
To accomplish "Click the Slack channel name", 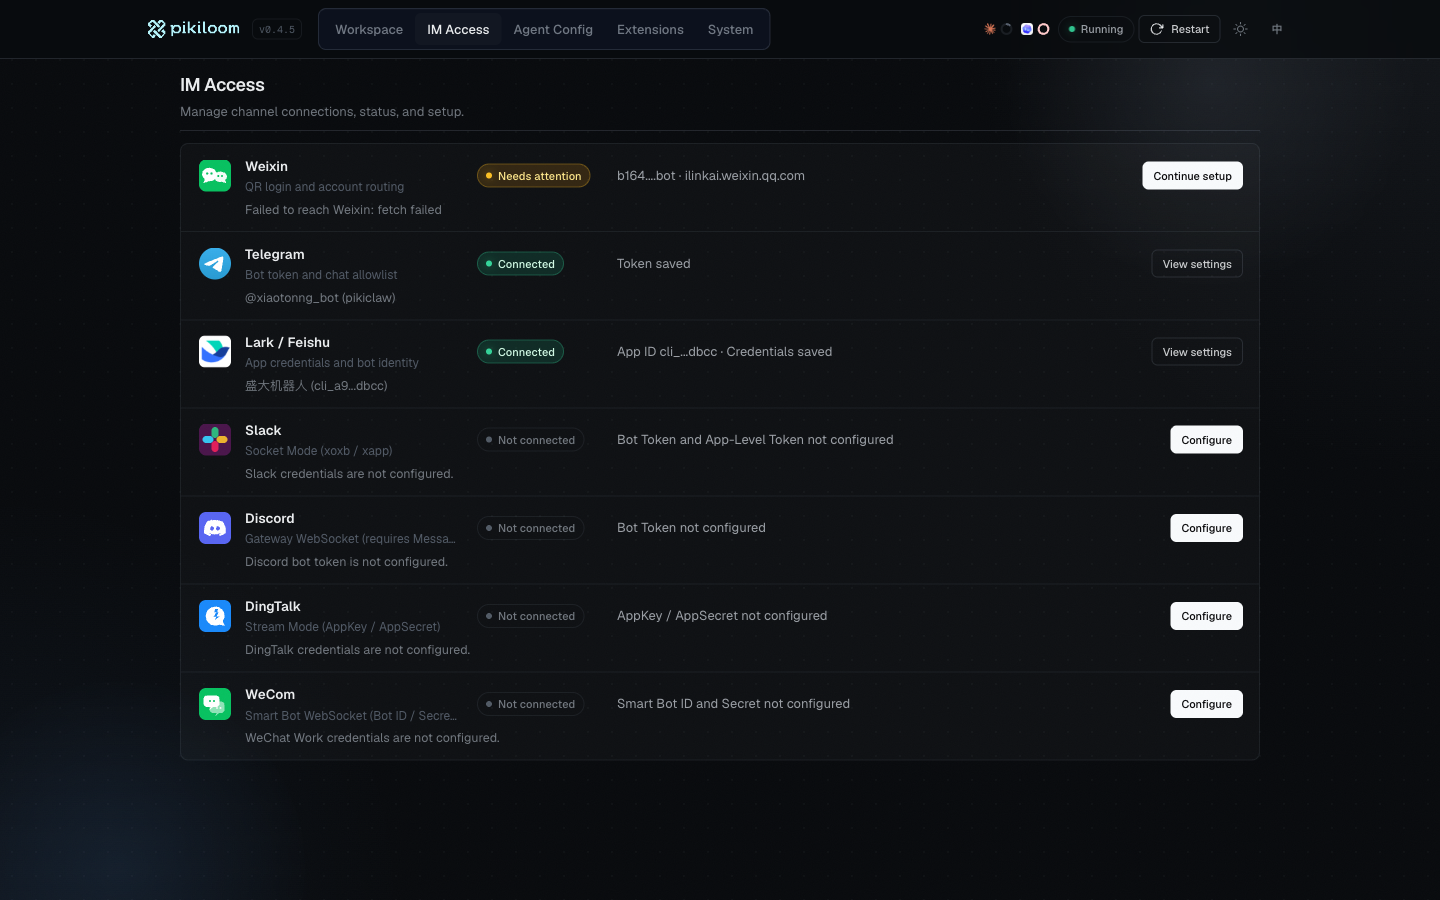I will tap(263, 430).
